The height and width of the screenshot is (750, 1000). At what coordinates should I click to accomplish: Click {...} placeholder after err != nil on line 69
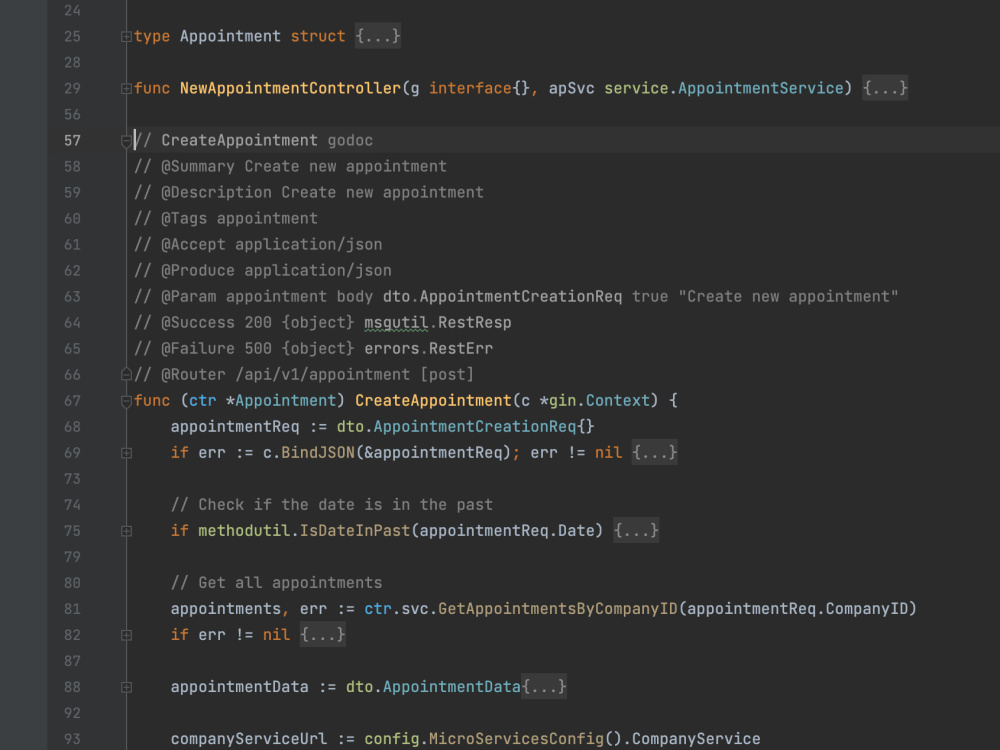point(654,453)
